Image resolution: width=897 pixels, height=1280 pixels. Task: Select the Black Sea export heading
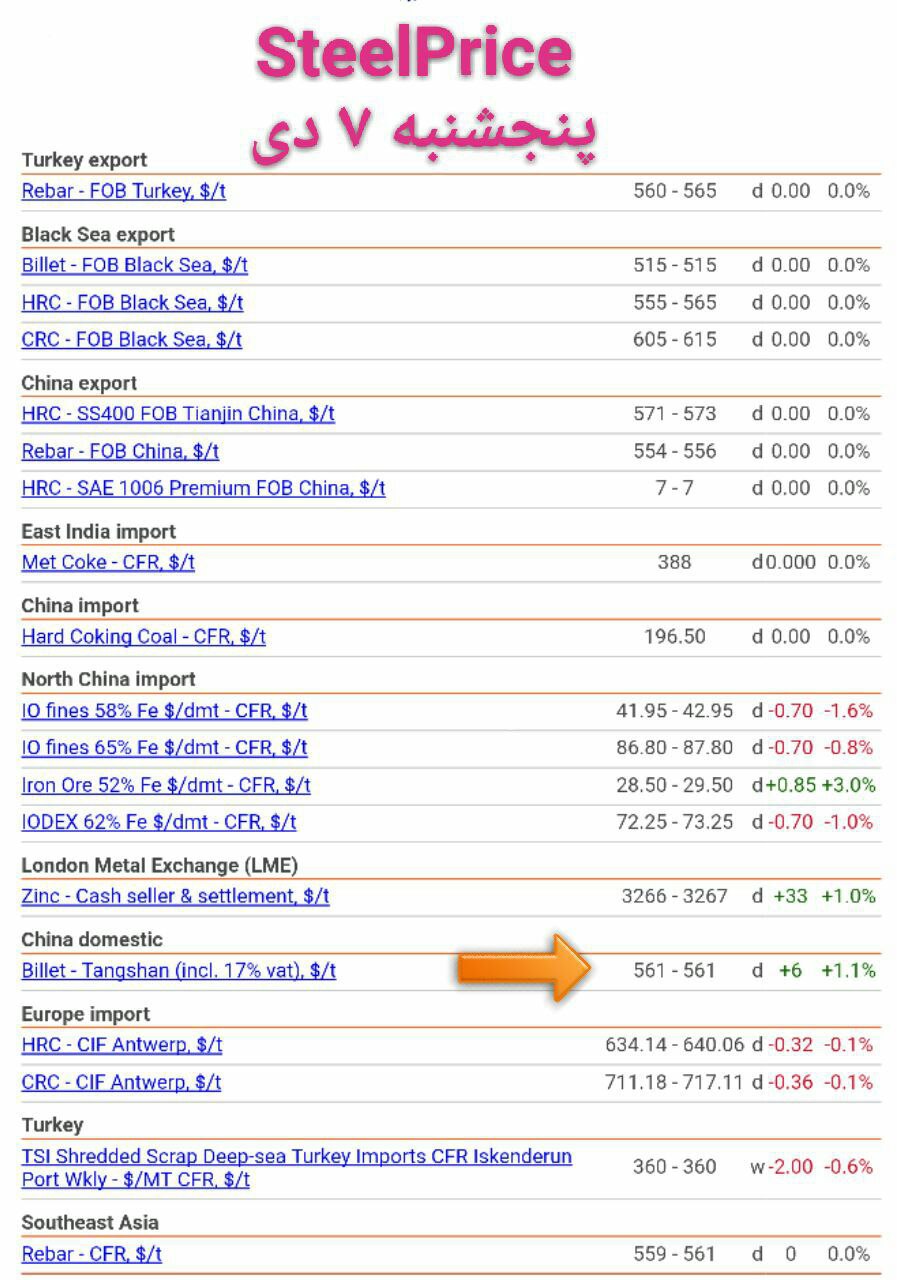(x=98, y=234)
